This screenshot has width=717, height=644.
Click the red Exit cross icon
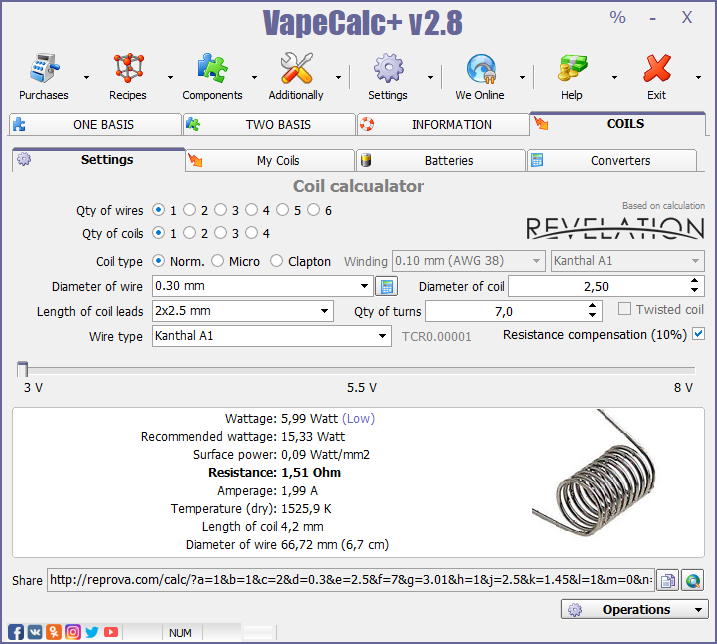657,68
